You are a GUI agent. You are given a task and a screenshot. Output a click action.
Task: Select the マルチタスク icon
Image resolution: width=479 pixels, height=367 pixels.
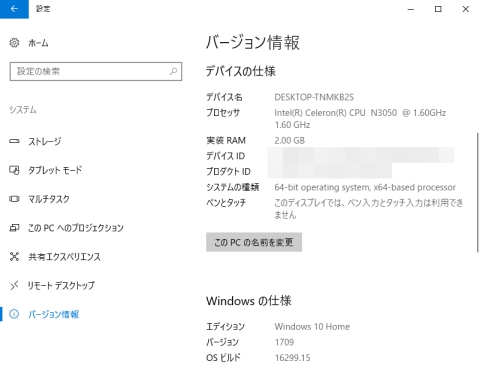coord(14,199)
